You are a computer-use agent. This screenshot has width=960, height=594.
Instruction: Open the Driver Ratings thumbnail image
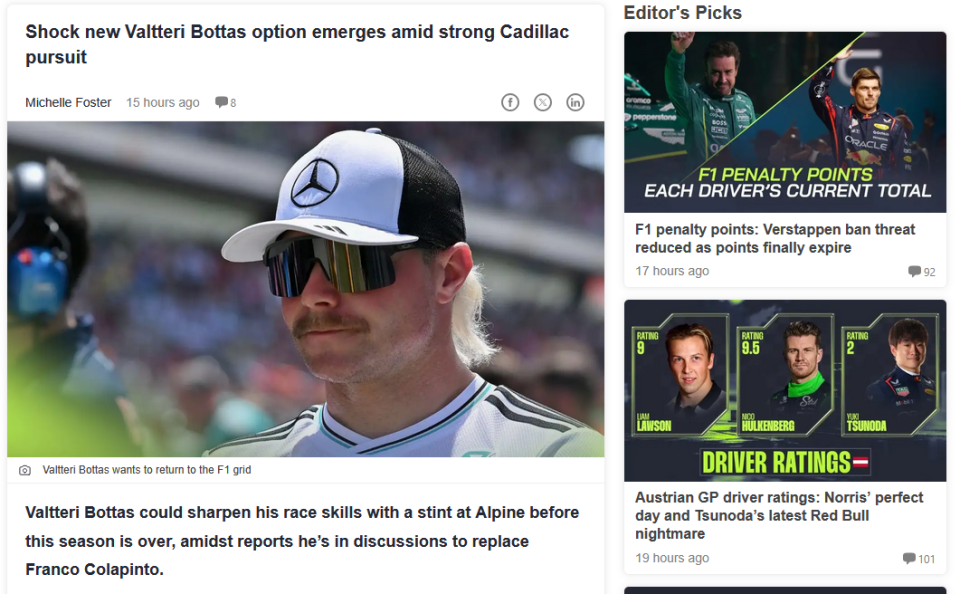click(785, 390)
